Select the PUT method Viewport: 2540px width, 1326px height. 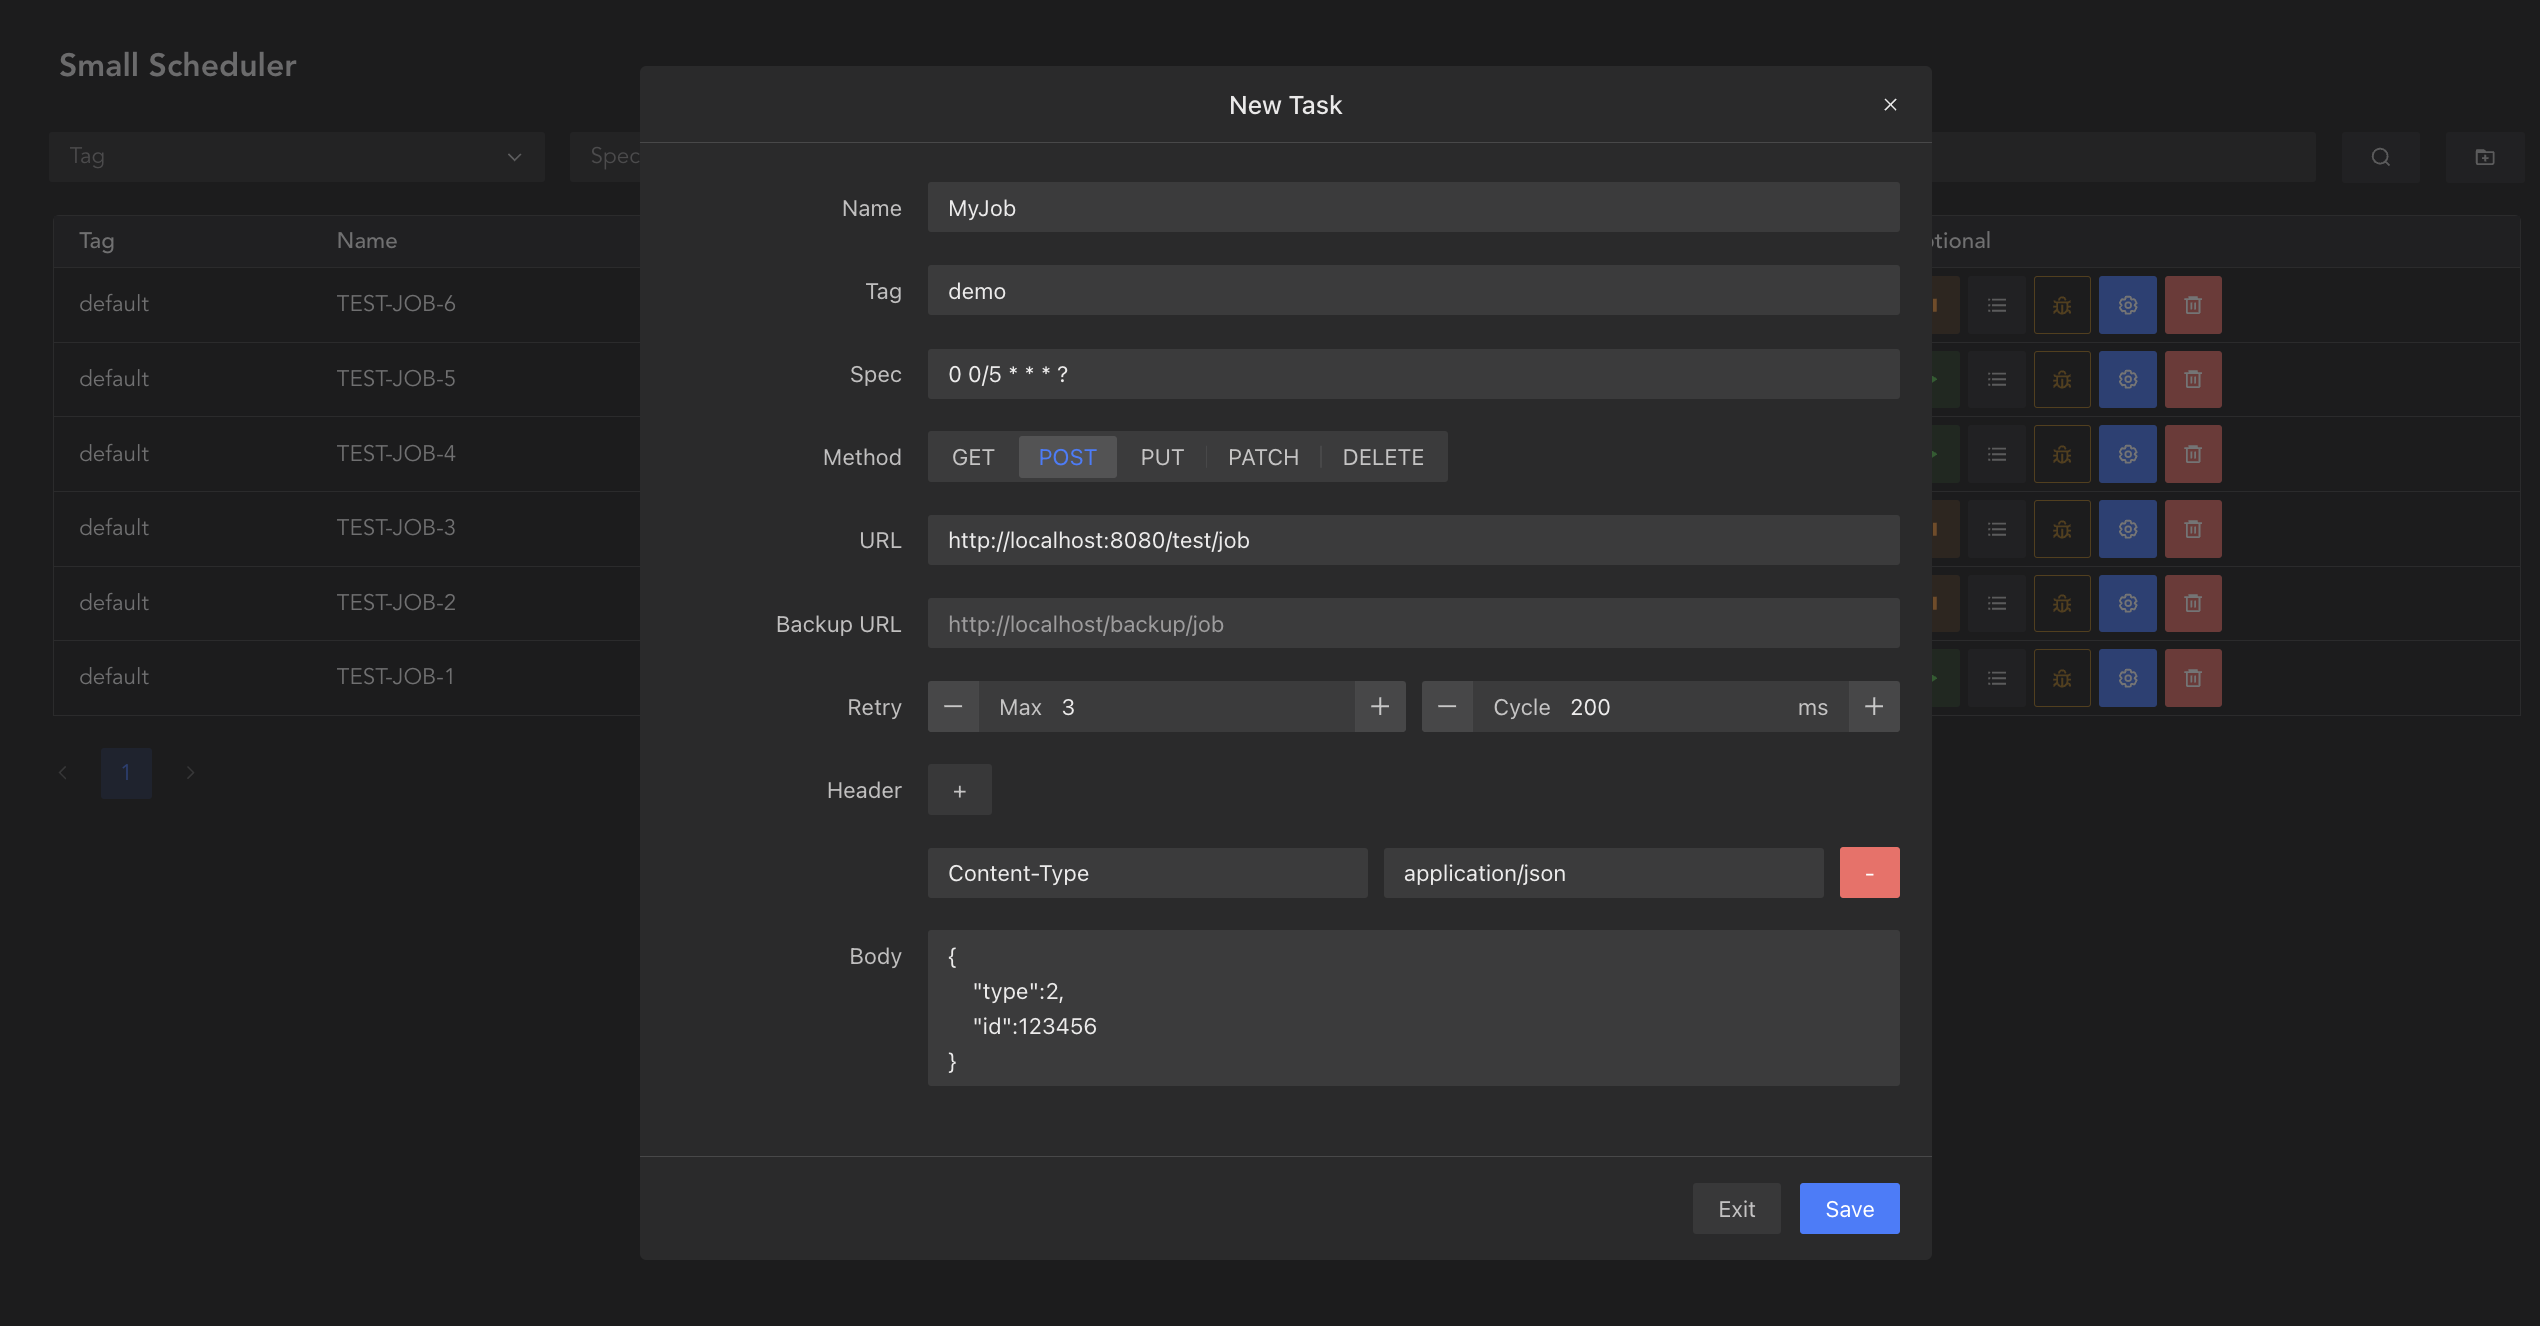(x=1162, y=457)
